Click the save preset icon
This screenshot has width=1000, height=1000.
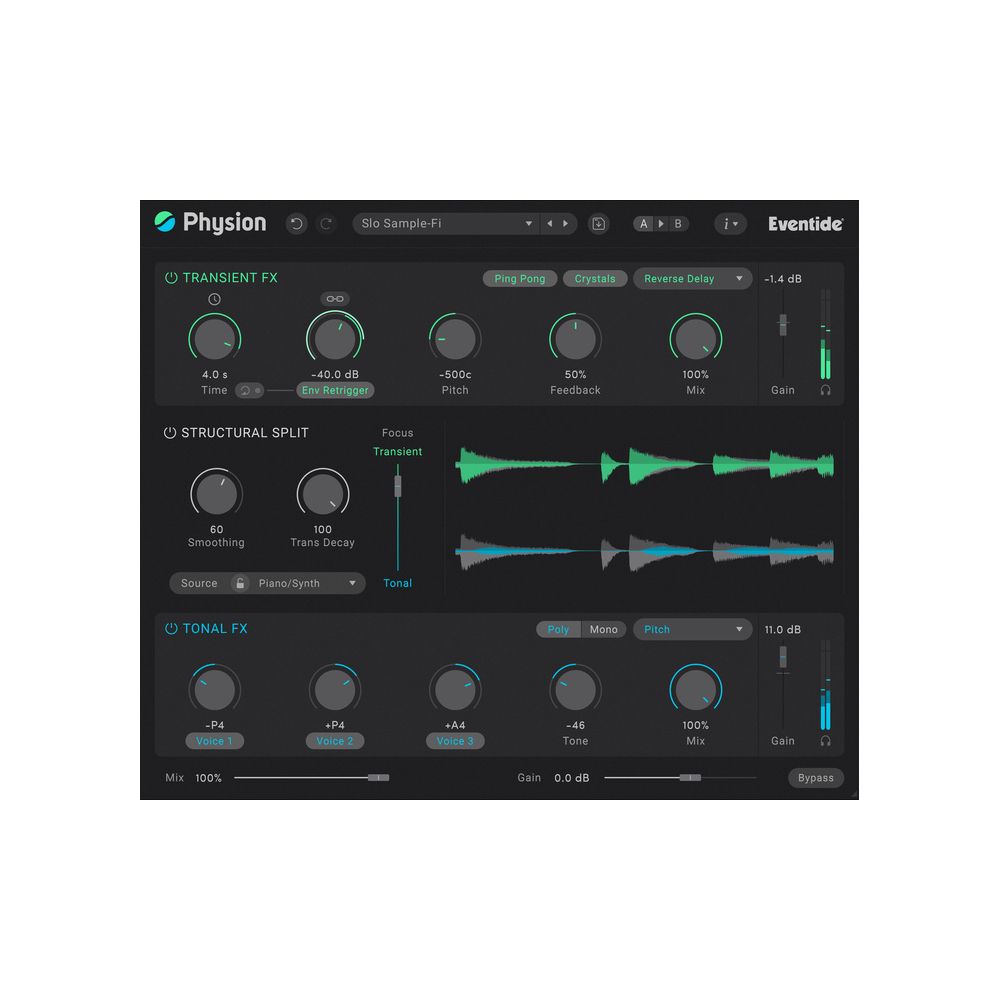598,224
